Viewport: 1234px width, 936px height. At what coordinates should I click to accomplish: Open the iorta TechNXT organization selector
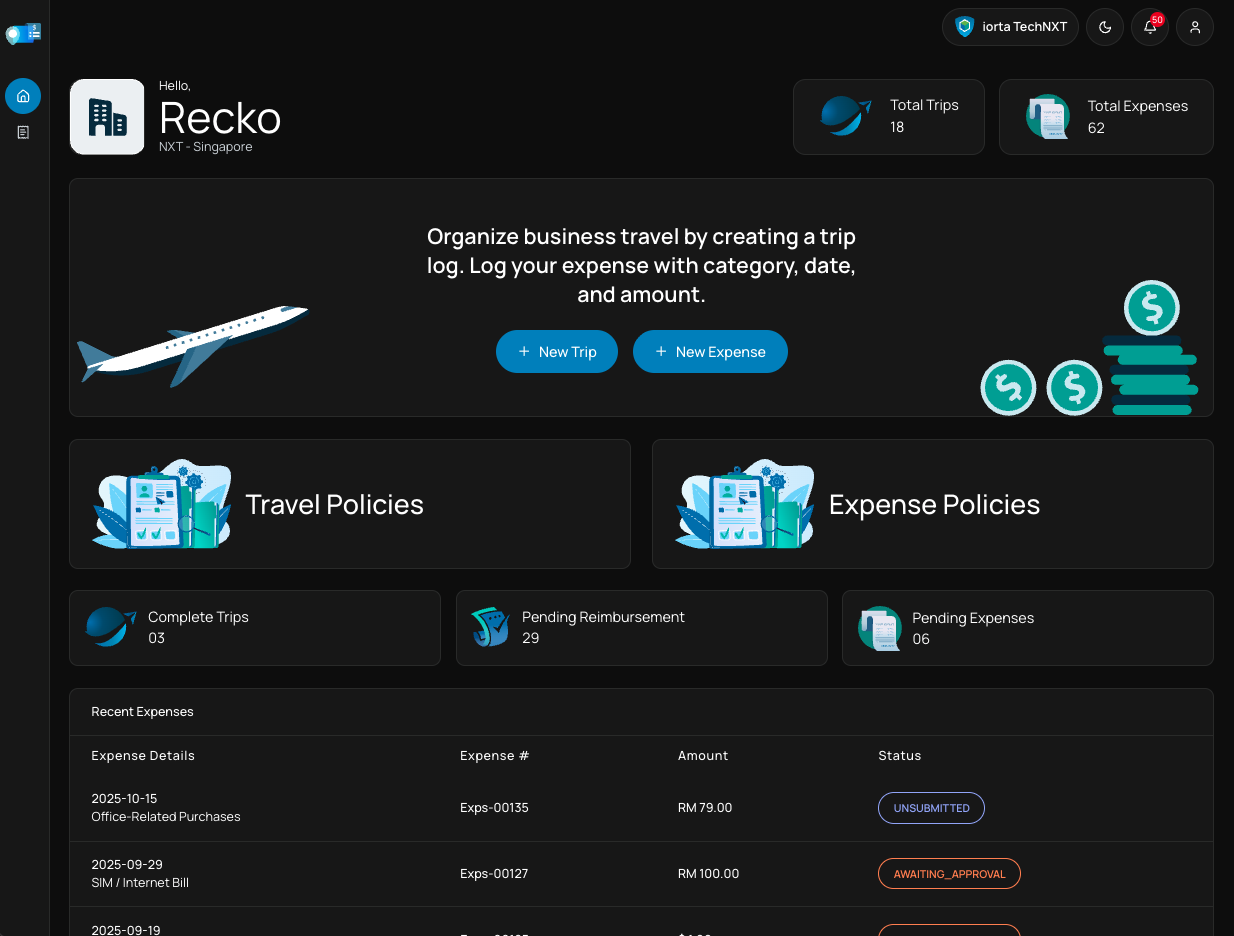coord(1010,27)
